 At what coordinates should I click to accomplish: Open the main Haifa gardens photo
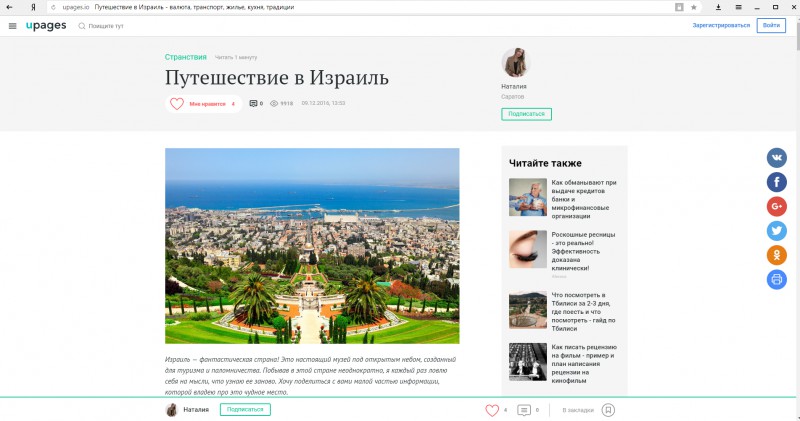(x=312, y=245)
